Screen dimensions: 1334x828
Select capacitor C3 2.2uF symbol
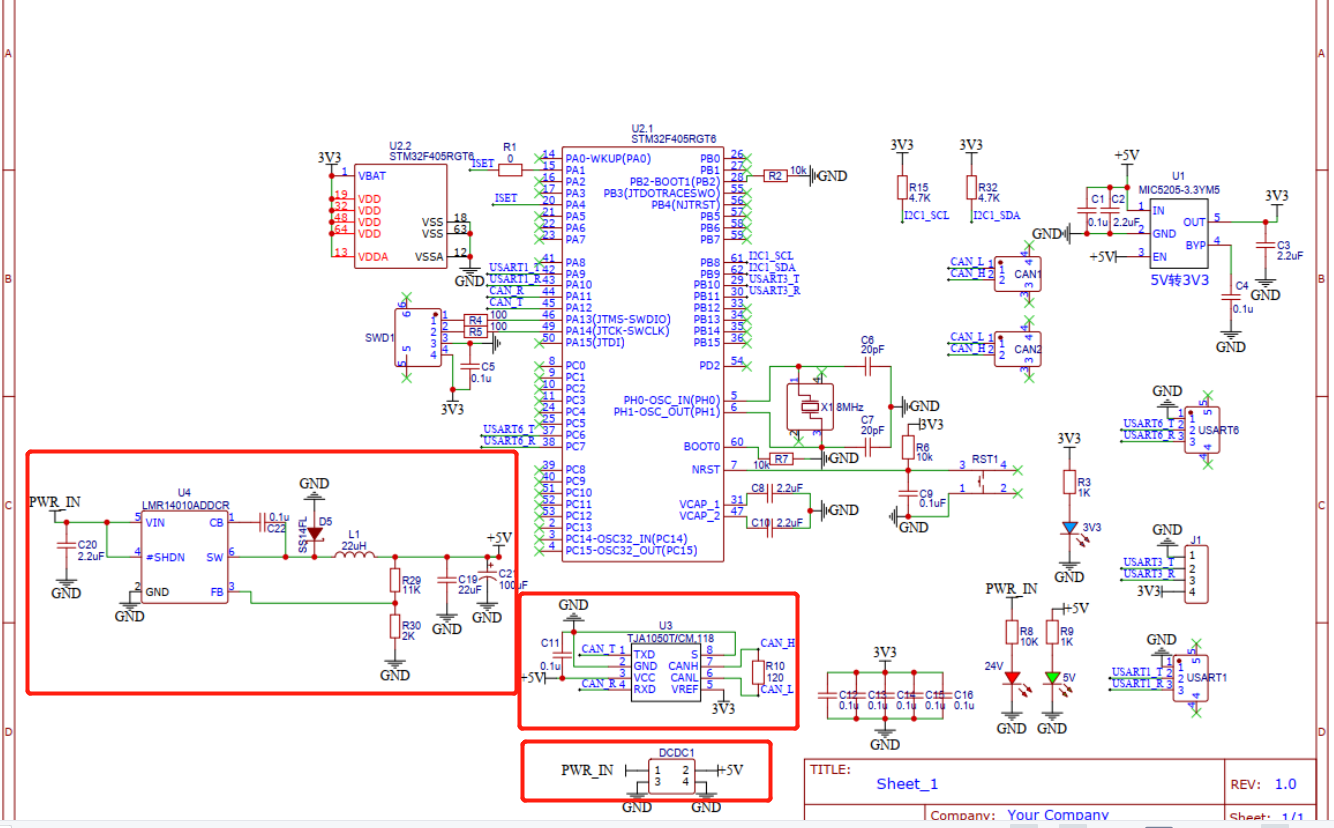[1265, 244]
